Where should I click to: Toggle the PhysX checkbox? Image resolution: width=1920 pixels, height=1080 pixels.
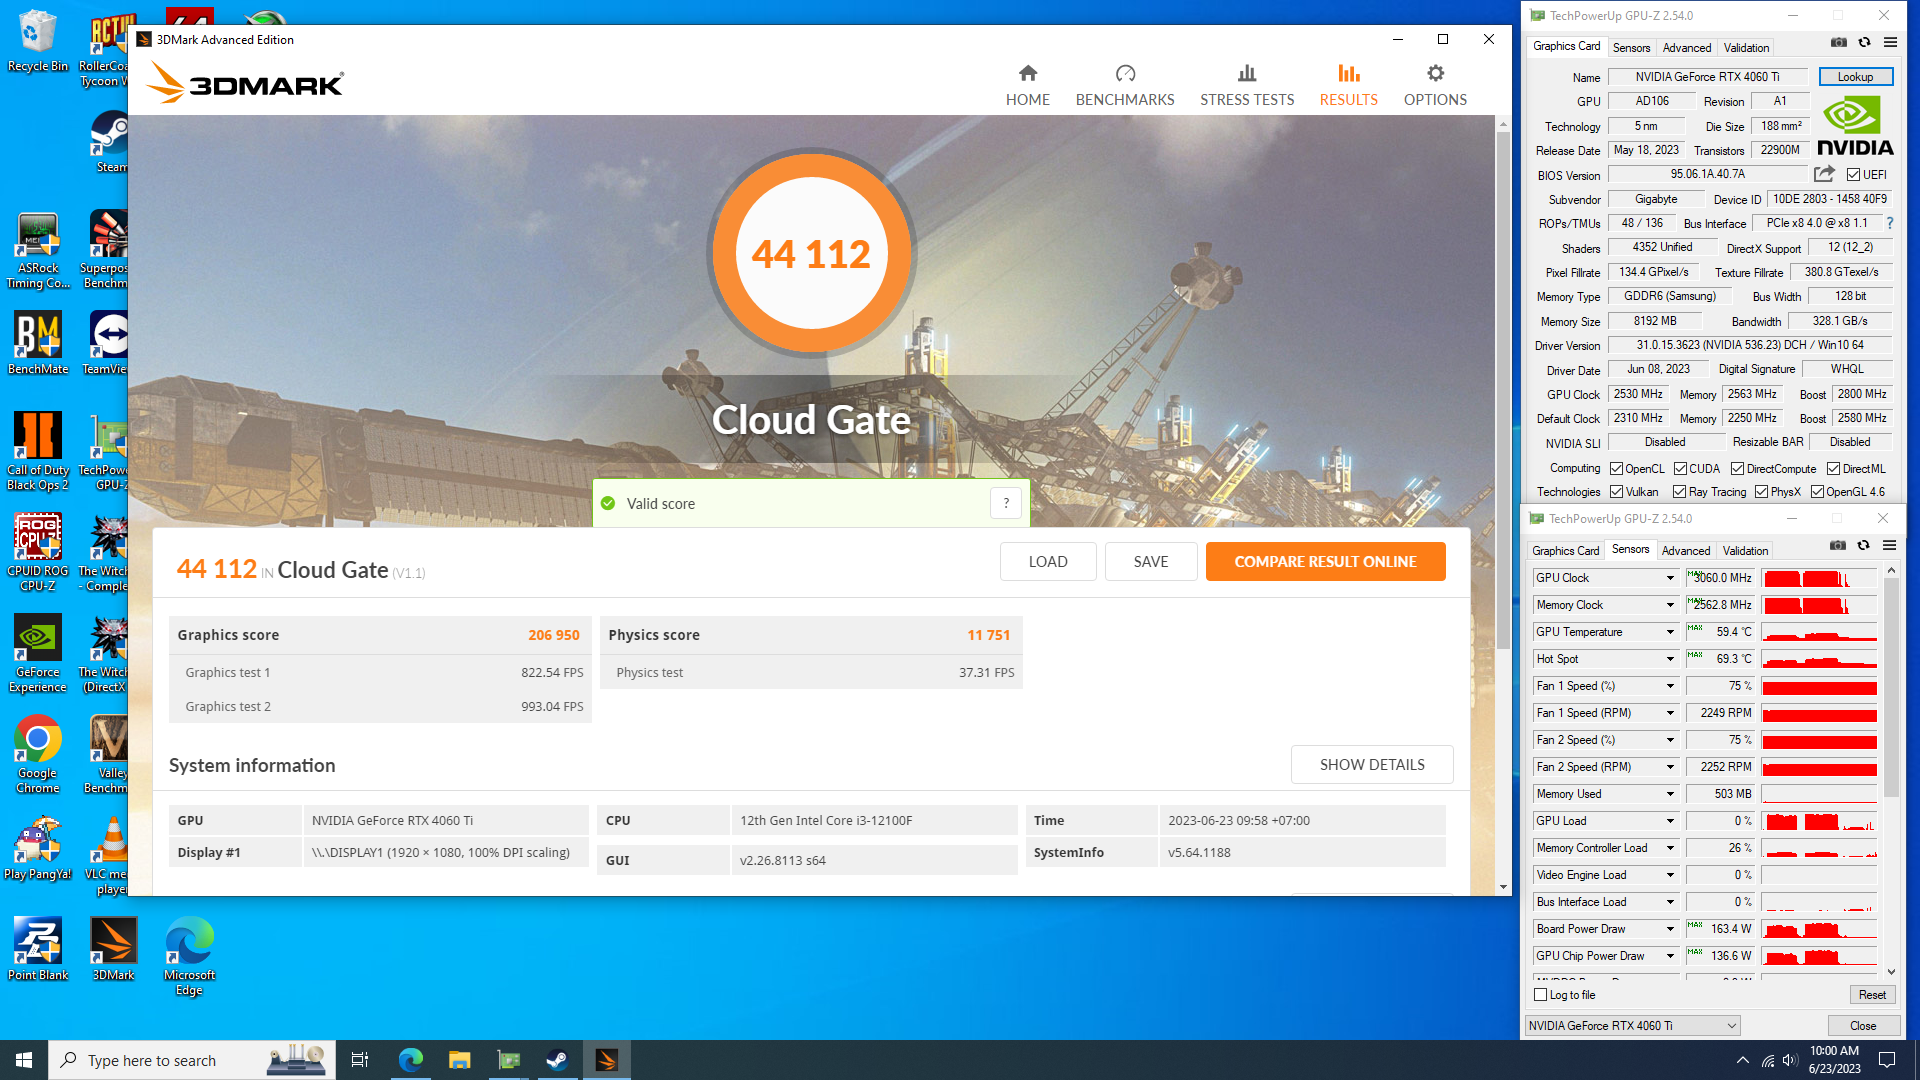pos(1761,492)
